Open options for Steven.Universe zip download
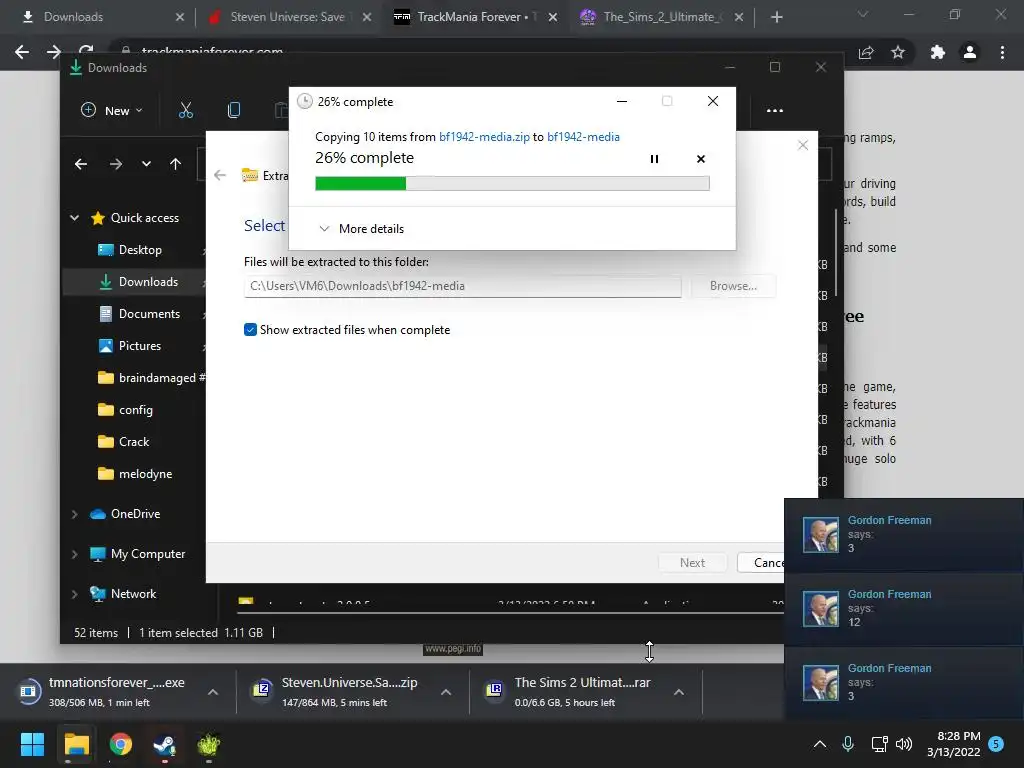The width and height of the screenshot is (1024, 768). click(446, 692)
